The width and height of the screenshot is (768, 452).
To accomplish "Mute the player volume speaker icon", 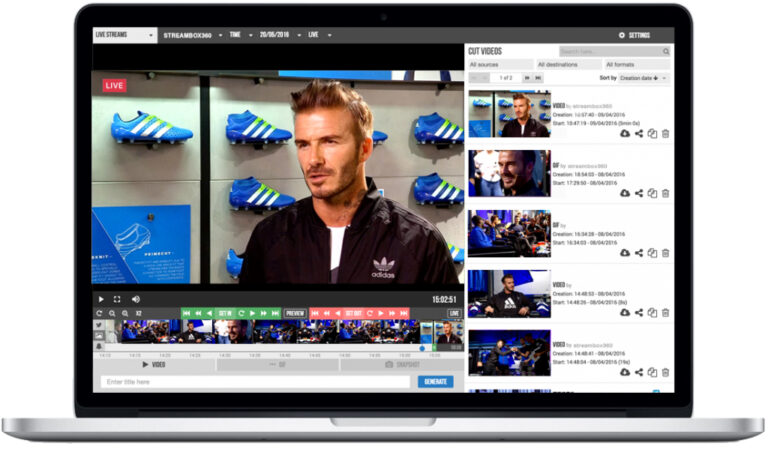I will click(136, 299).
